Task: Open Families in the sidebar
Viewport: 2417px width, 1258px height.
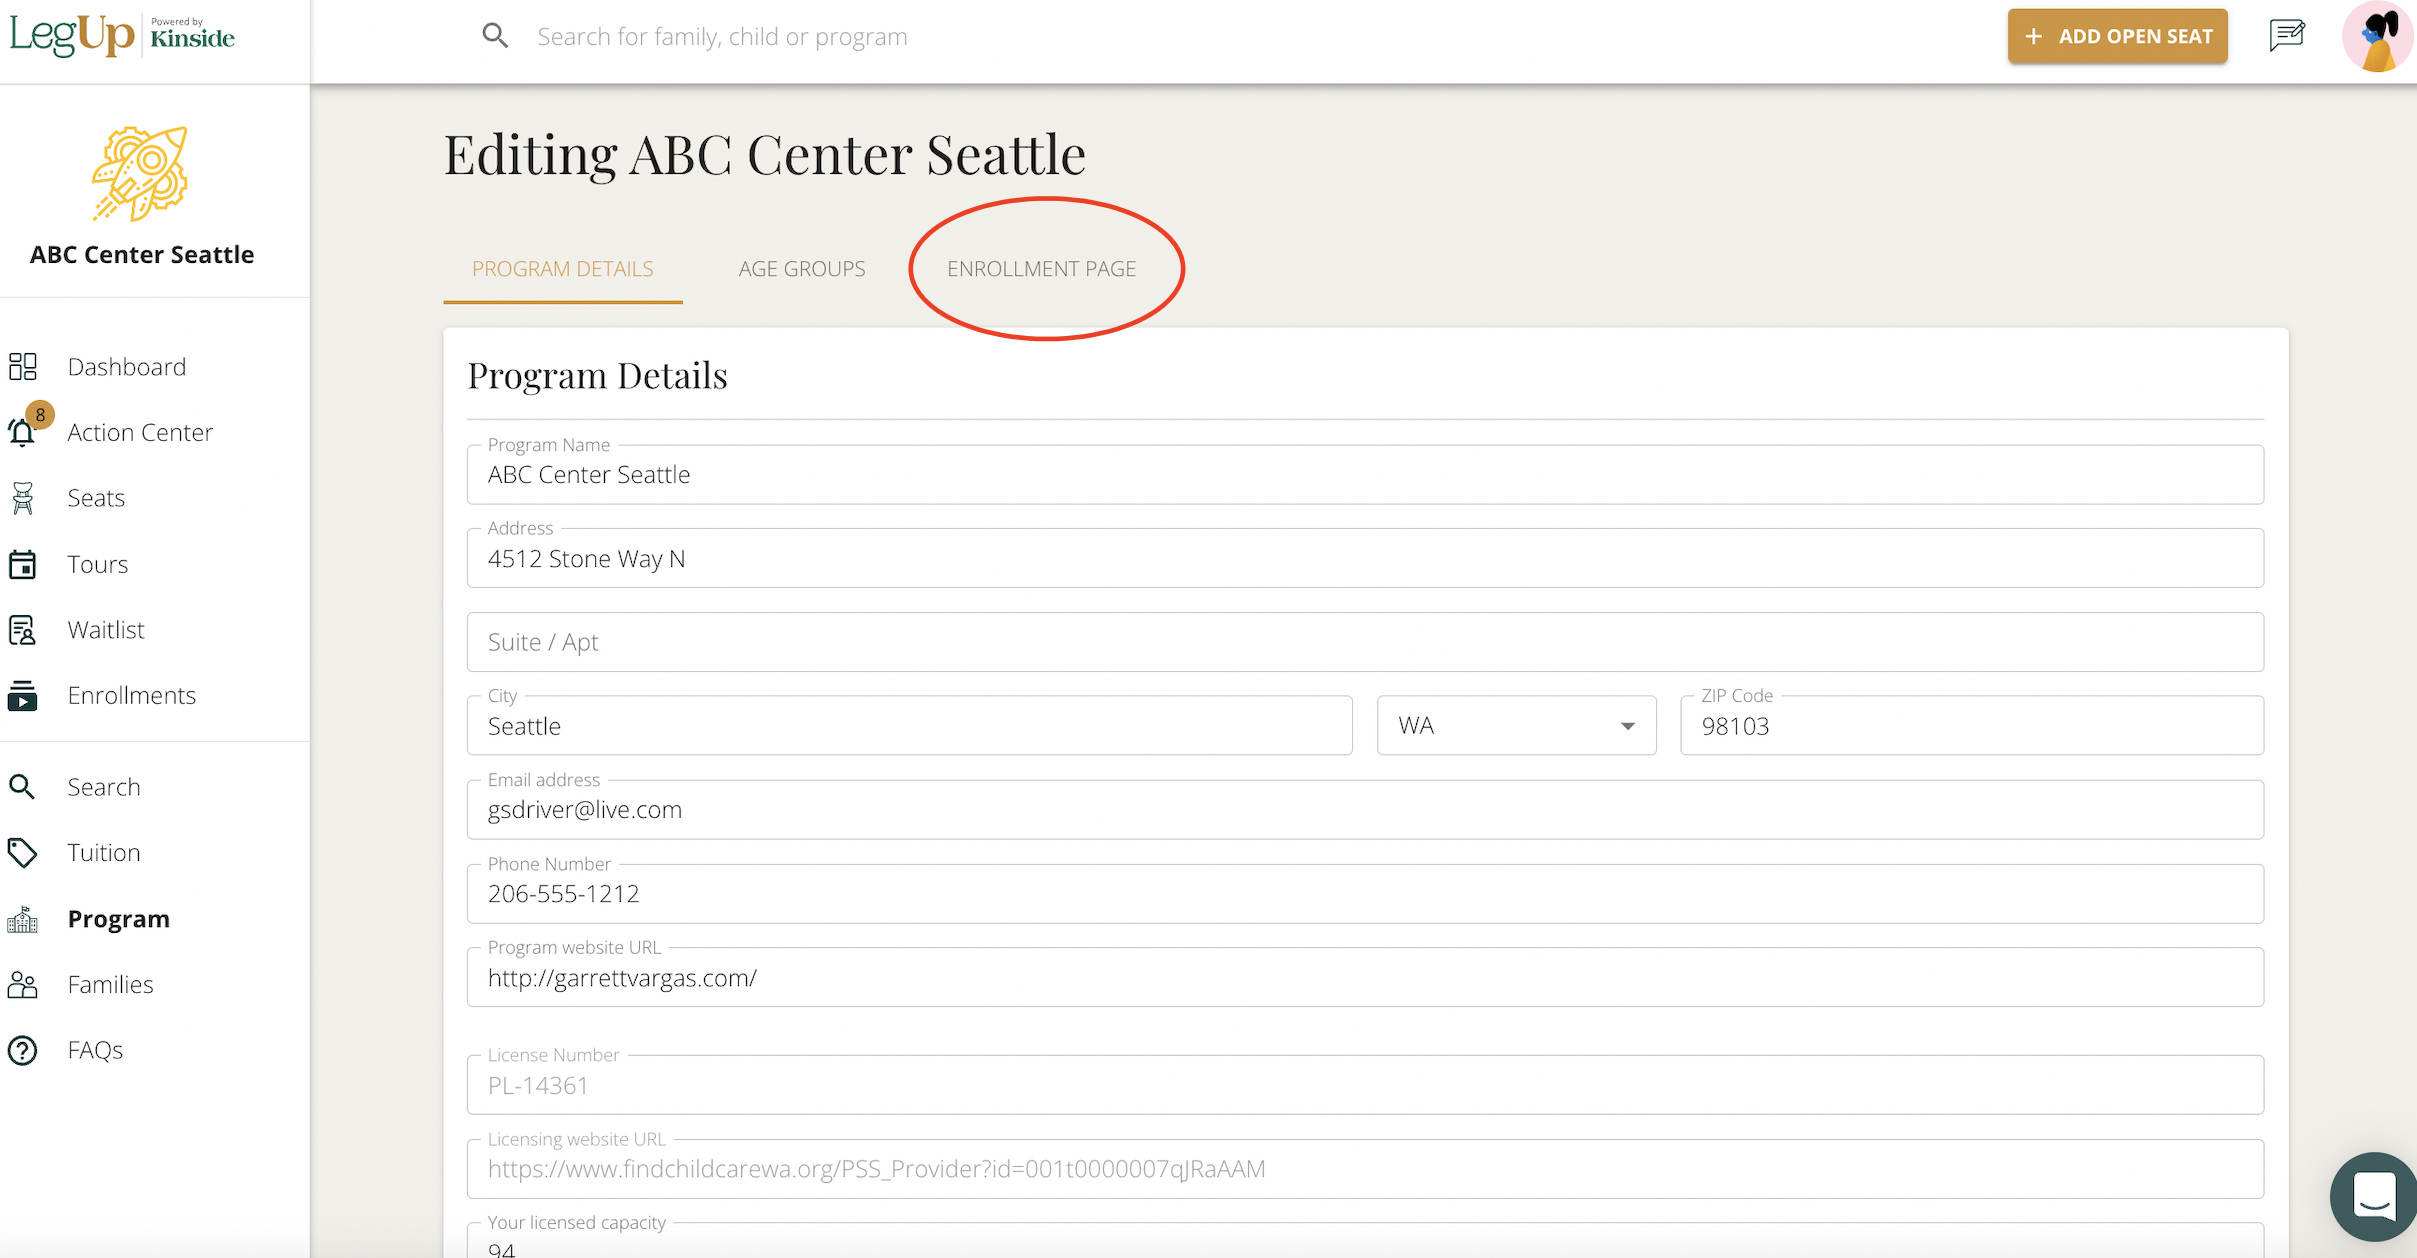Action: pyautogui.click(x=111, y=984)
